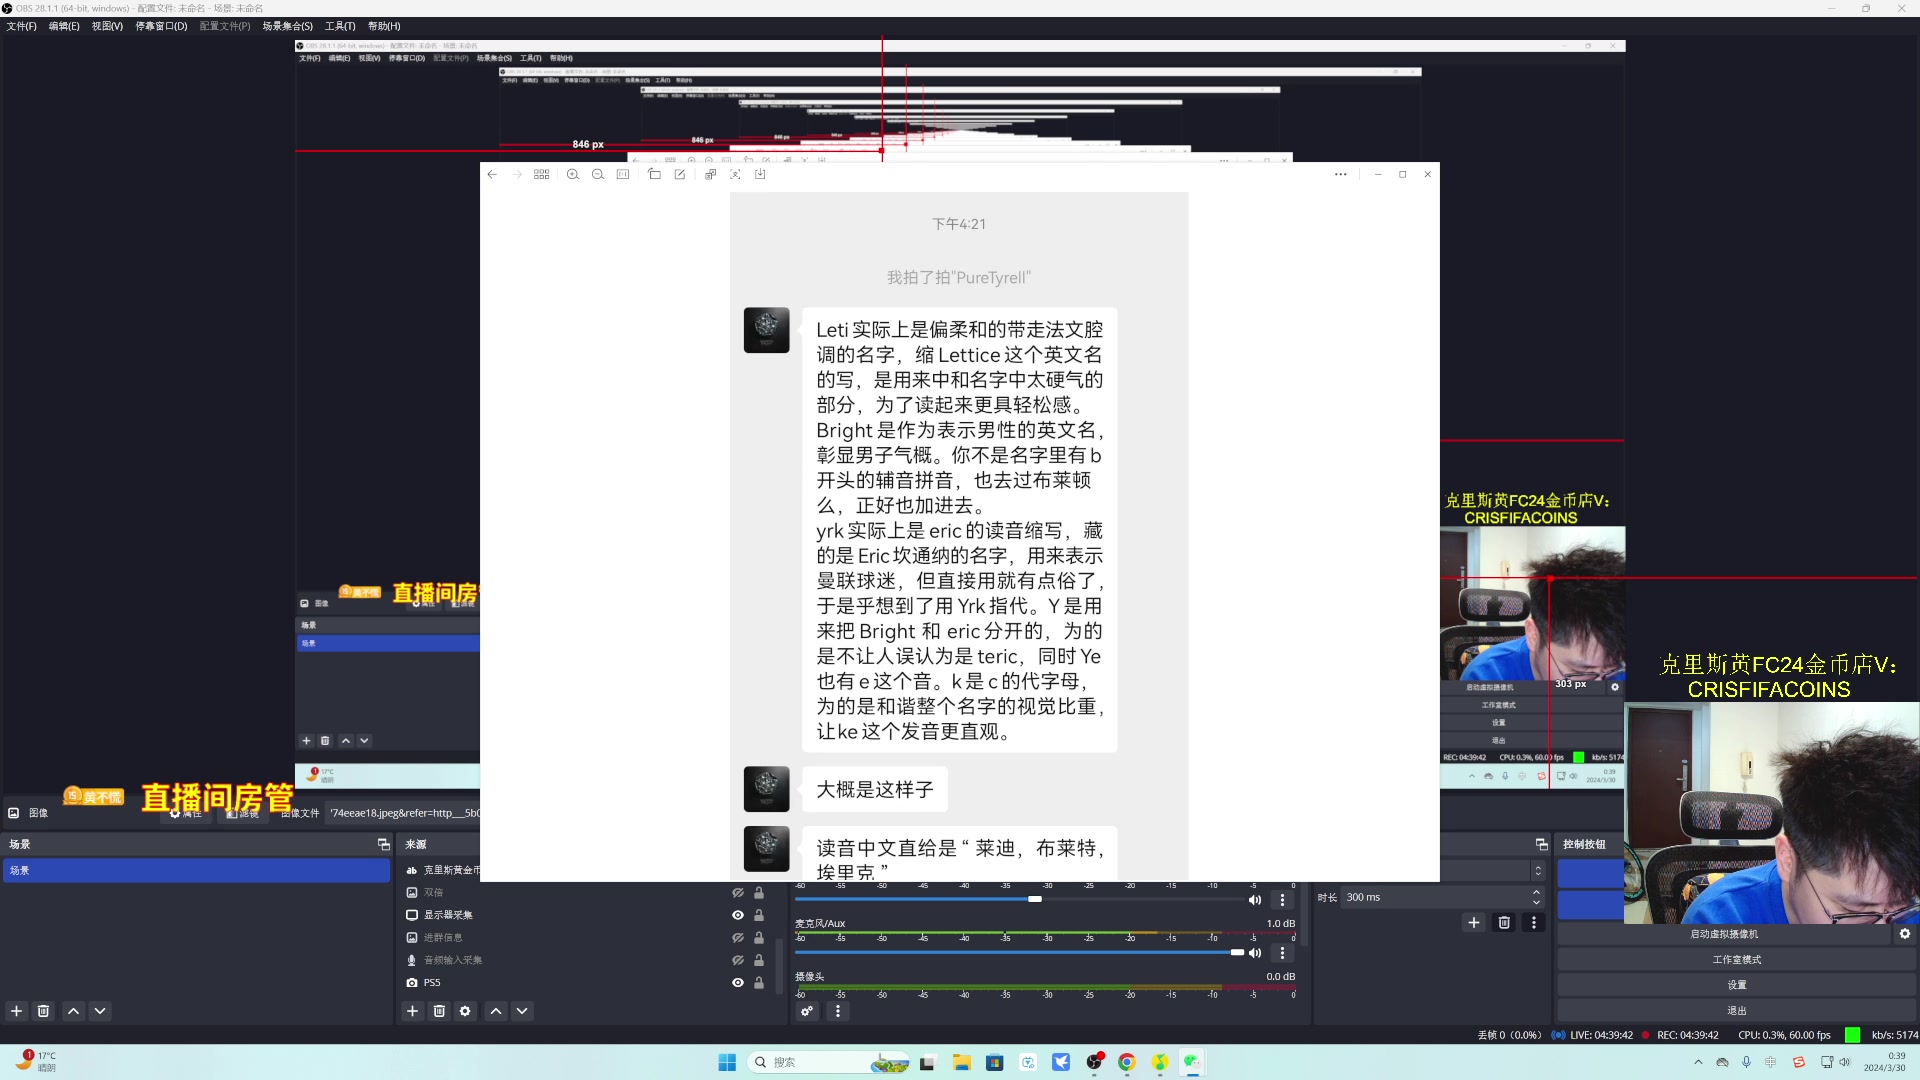1920x1080 pixels.
Task: Rotate the image in the viewer
Action: [655, 174]
